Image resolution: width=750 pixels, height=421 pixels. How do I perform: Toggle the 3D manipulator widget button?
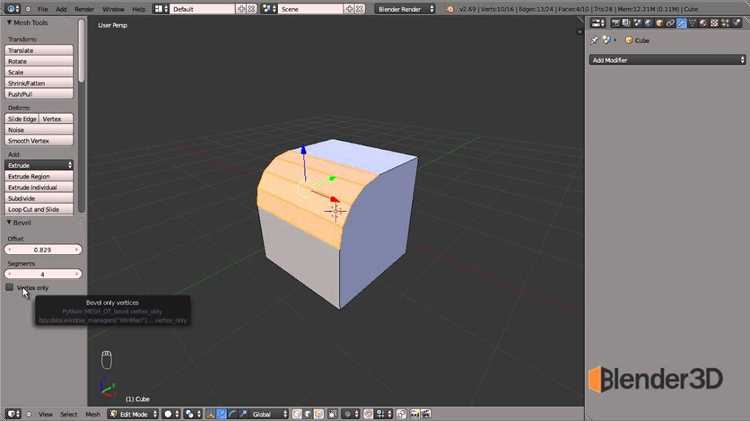[x=210, y=414]
